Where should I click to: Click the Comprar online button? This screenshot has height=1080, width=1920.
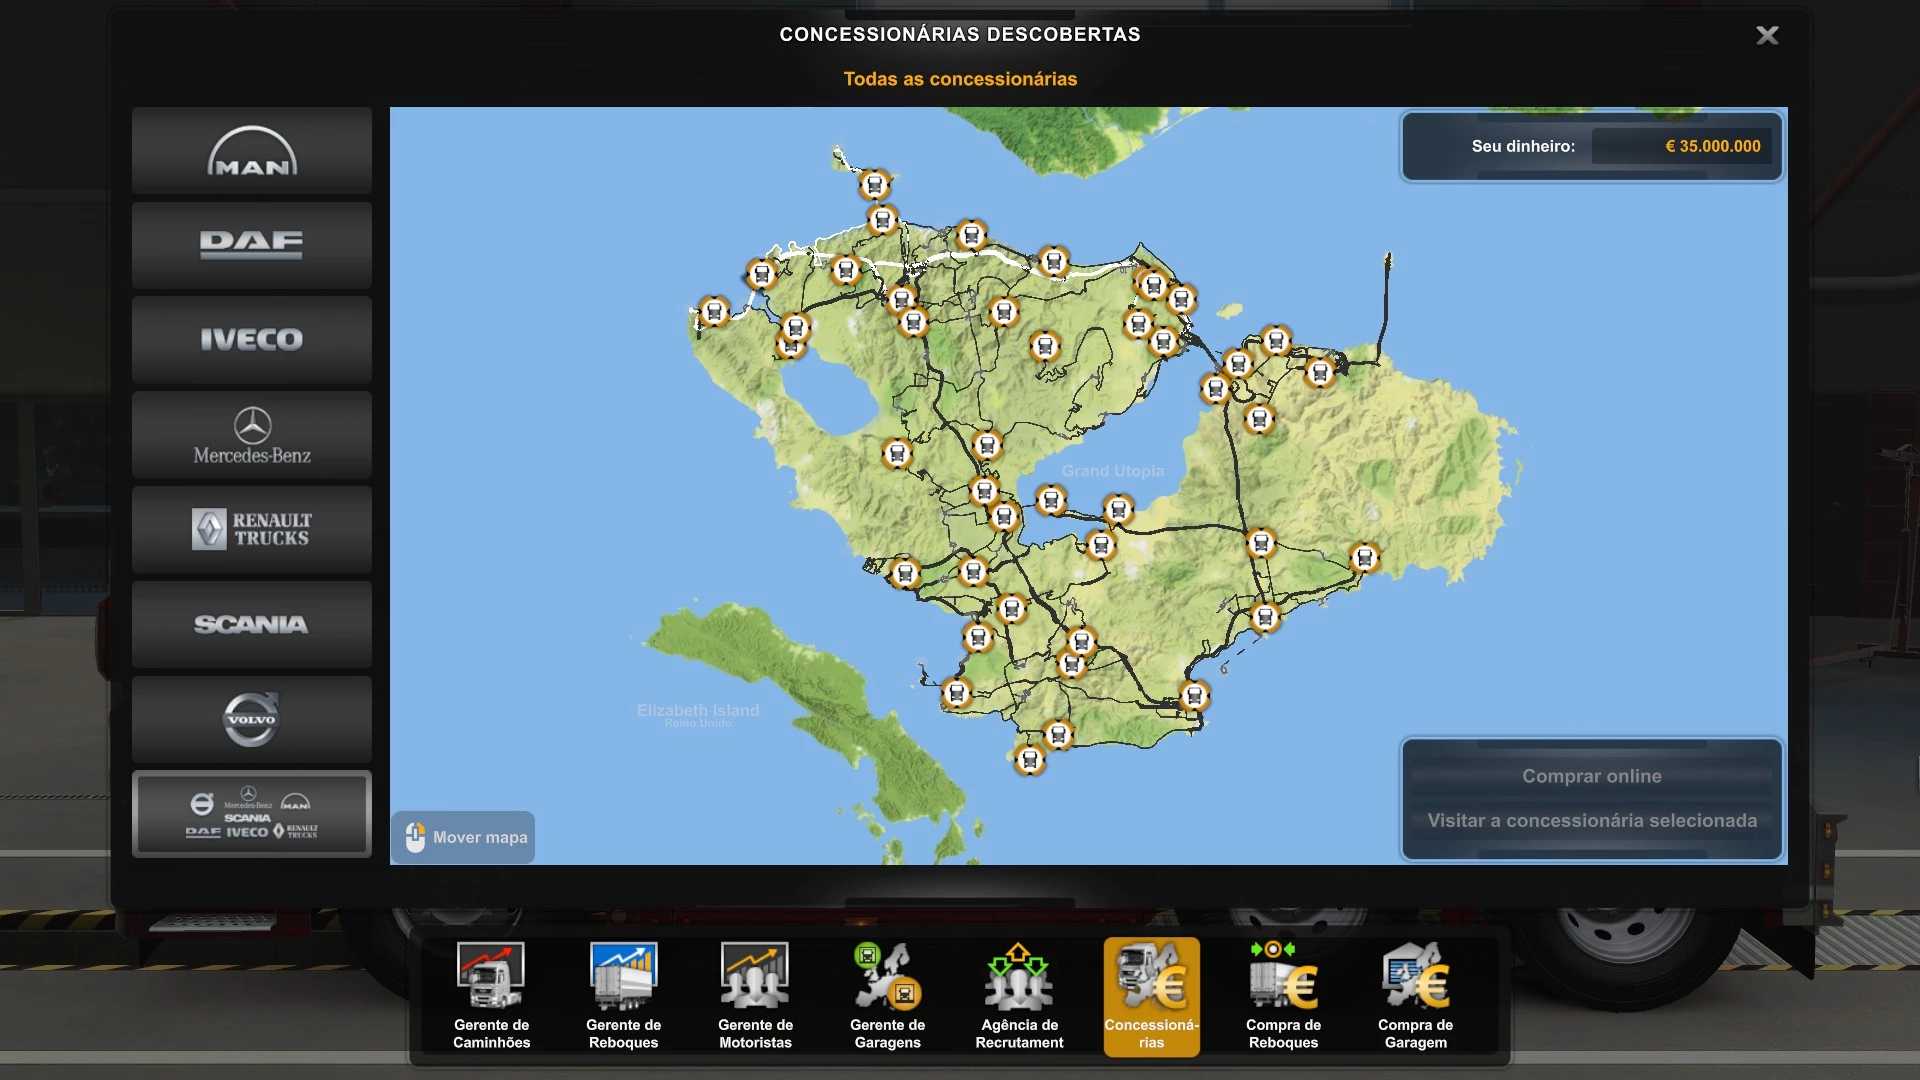point(1591,776)
